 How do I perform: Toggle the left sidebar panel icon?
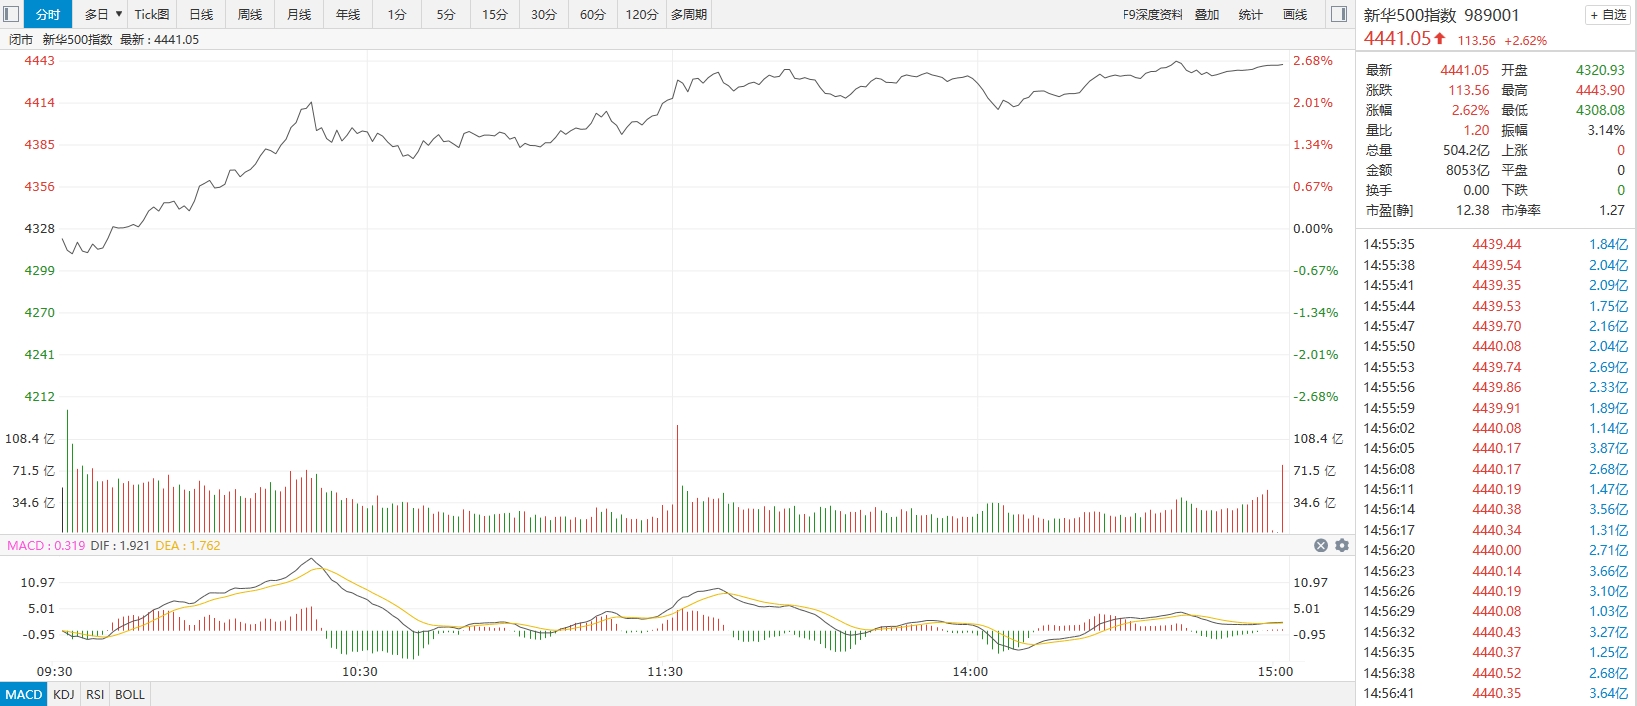12,14
